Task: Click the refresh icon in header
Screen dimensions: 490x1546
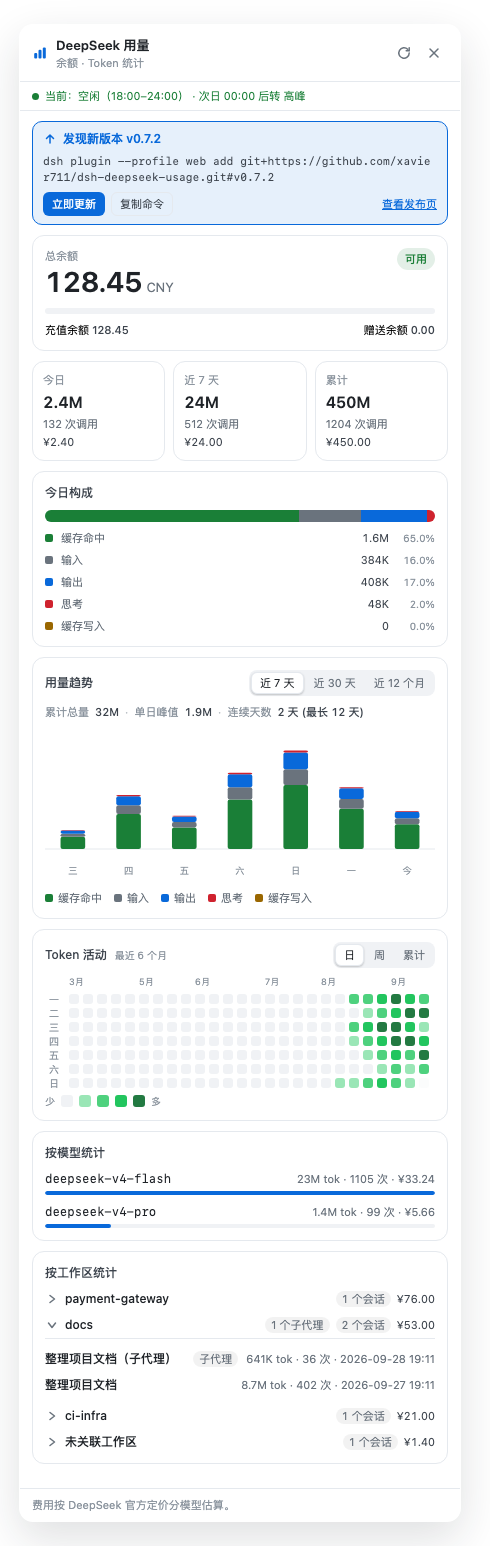Action: pos(404,53)
